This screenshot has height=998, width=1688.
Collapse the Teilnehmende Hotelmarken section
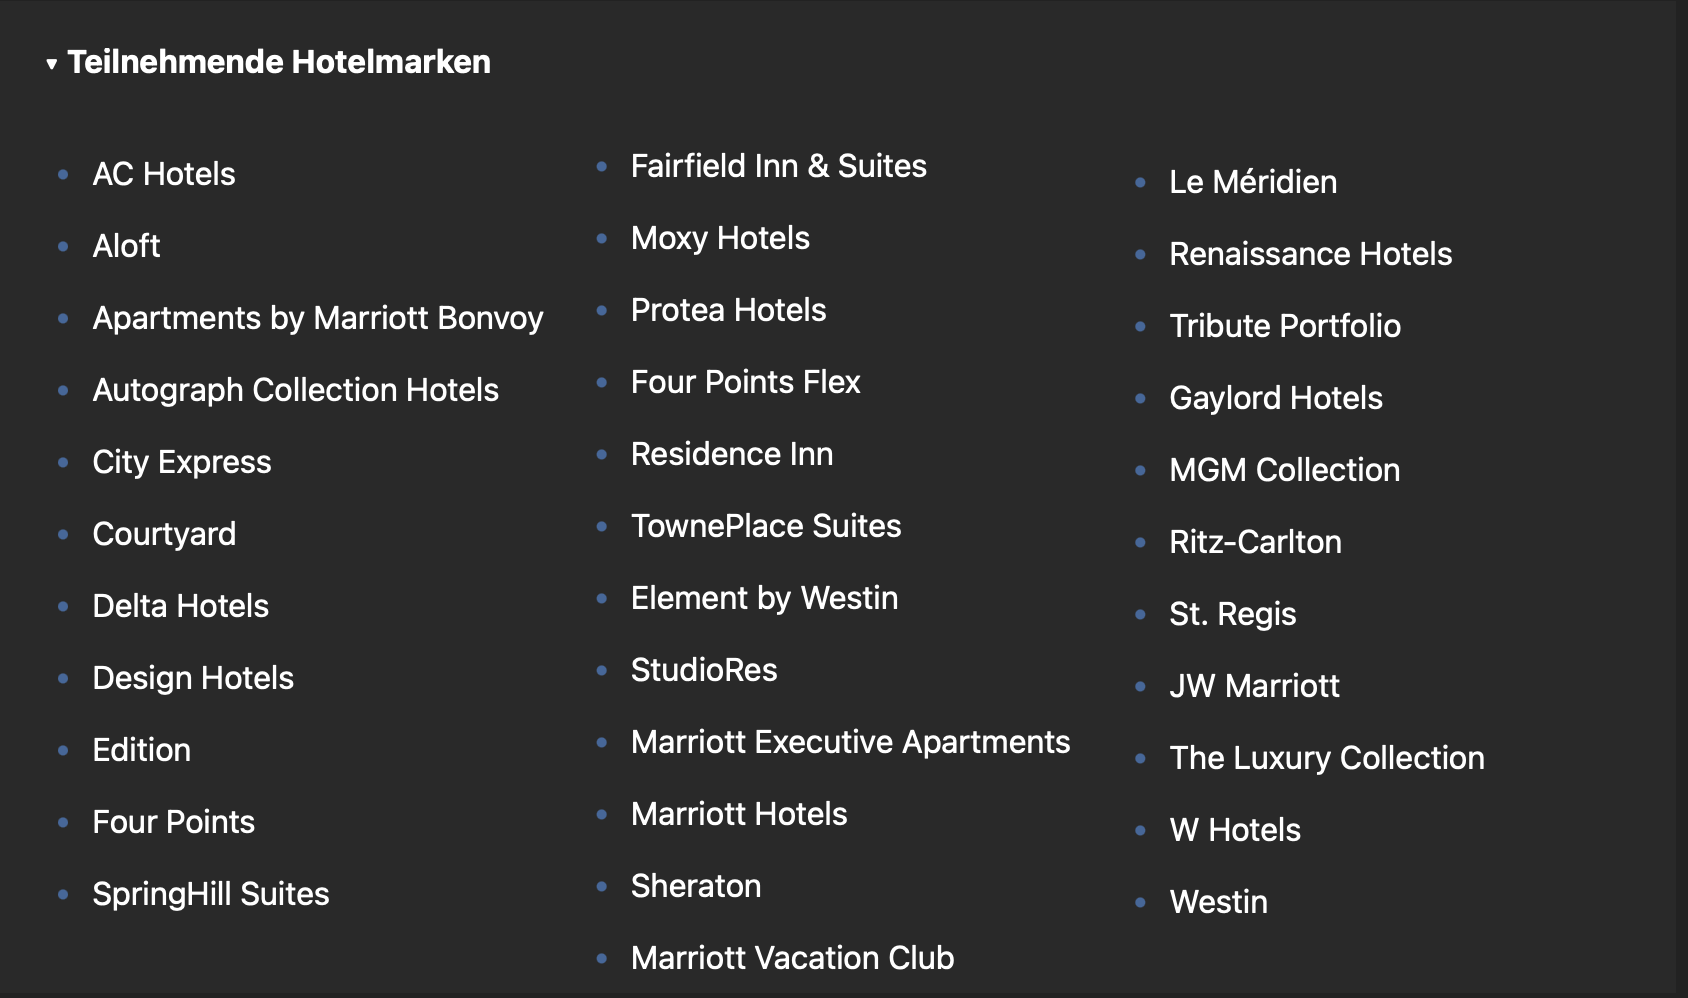point(51,64)
